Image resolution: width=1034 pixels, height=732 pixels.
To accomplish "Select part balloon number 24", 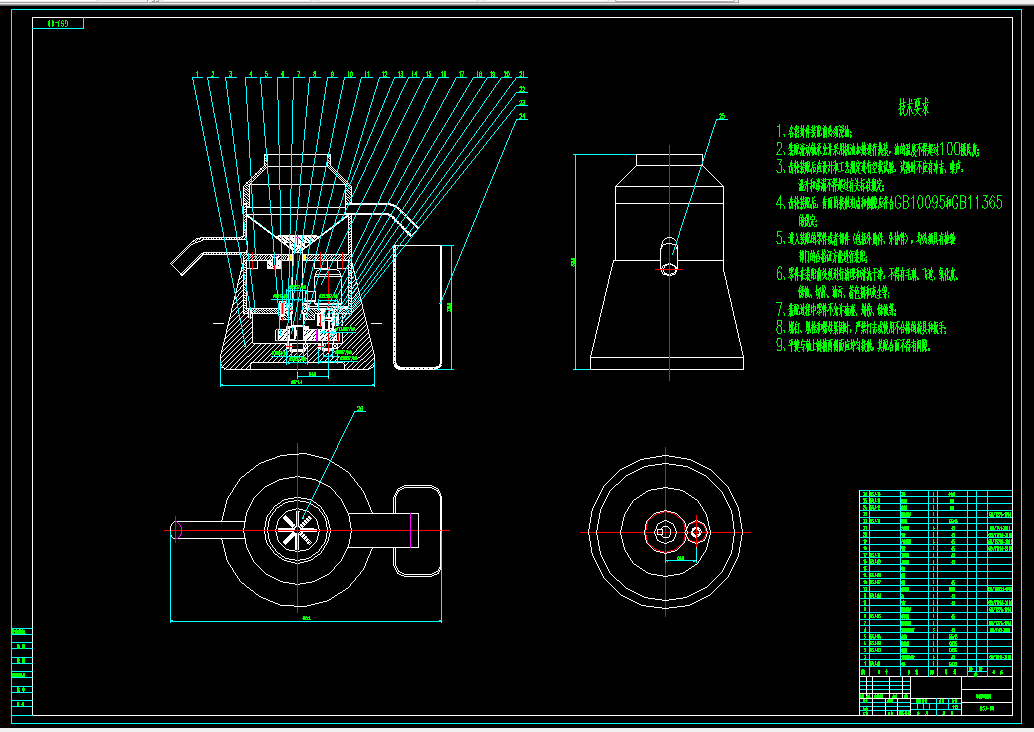I will (x=522, y=116).
